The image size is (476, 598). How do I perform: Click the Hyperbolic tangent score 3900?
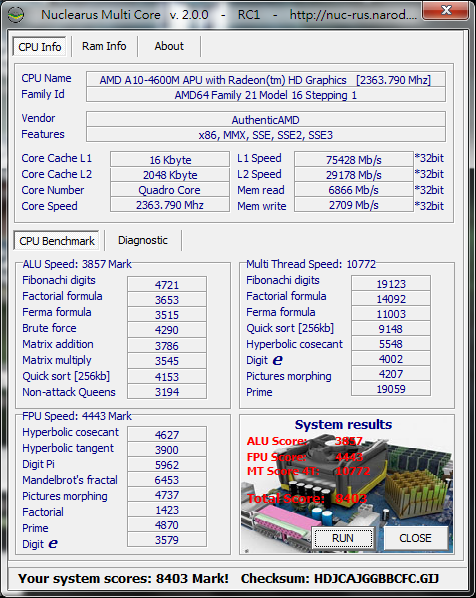coord(167,450)
